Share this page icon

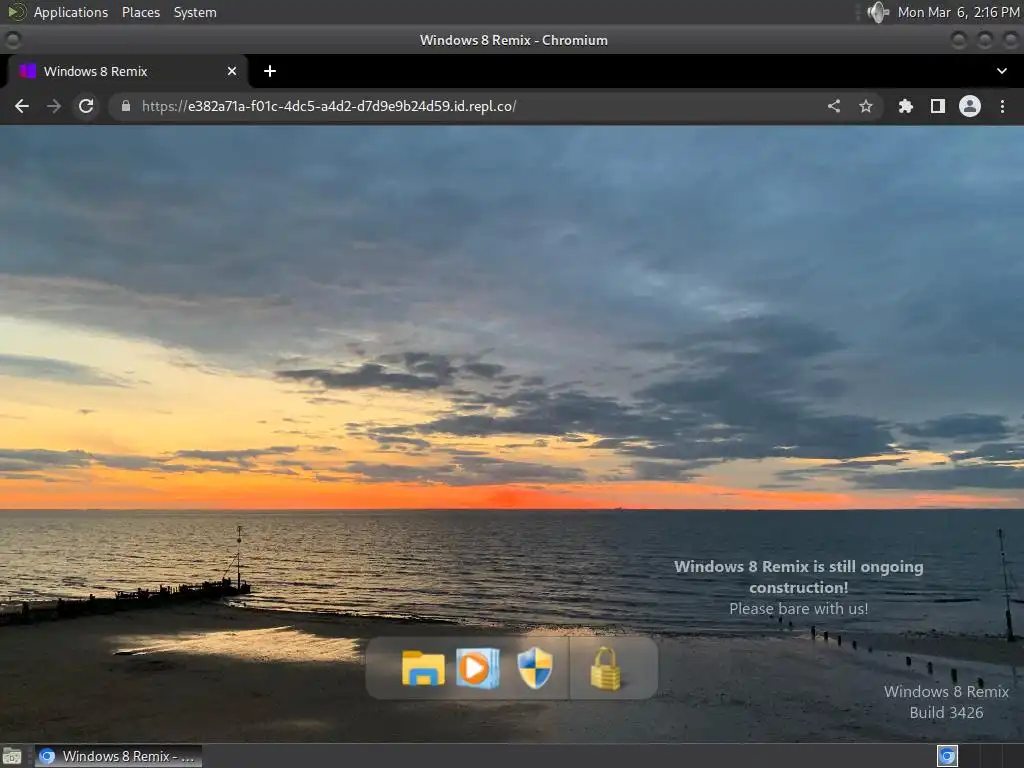(834, 106)
